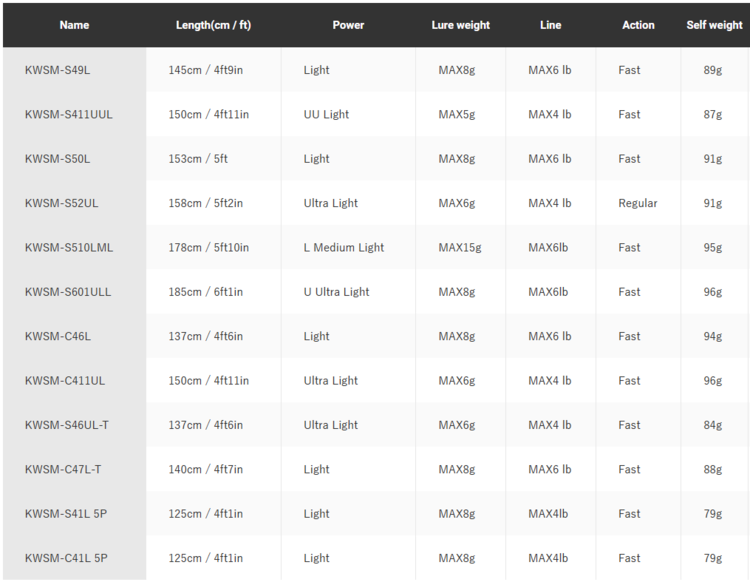The height and width of the screenshot is (582, 750).
Task: Click the Name column header
Action: click(x=74, y=25)
